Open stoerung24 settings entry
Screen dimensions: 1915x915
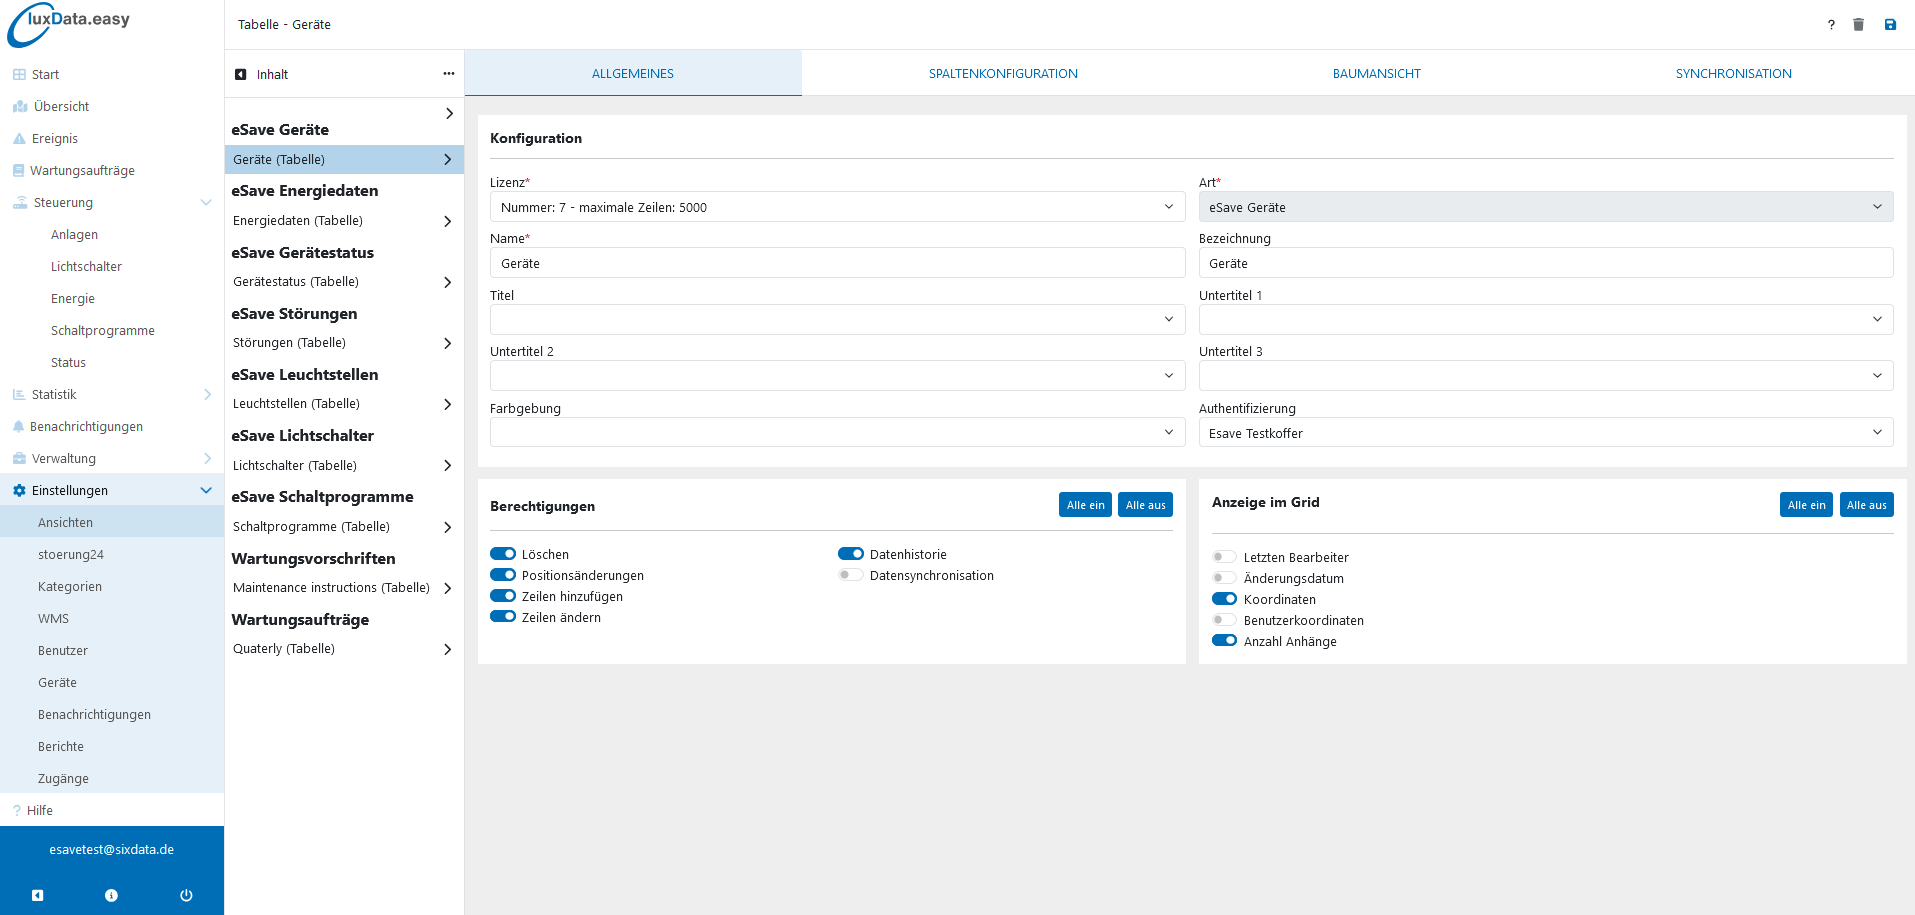click(x=112, y=554)
